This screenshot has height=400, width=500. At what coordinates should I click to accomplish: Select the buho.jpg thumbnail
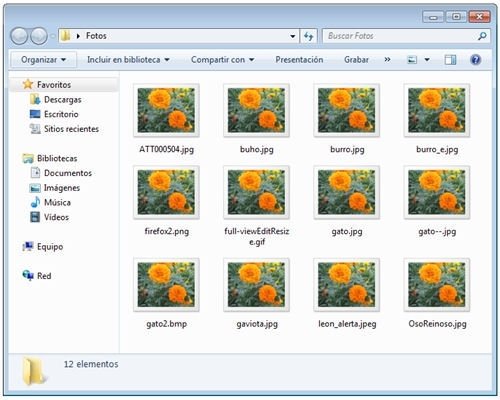(256, 110)
